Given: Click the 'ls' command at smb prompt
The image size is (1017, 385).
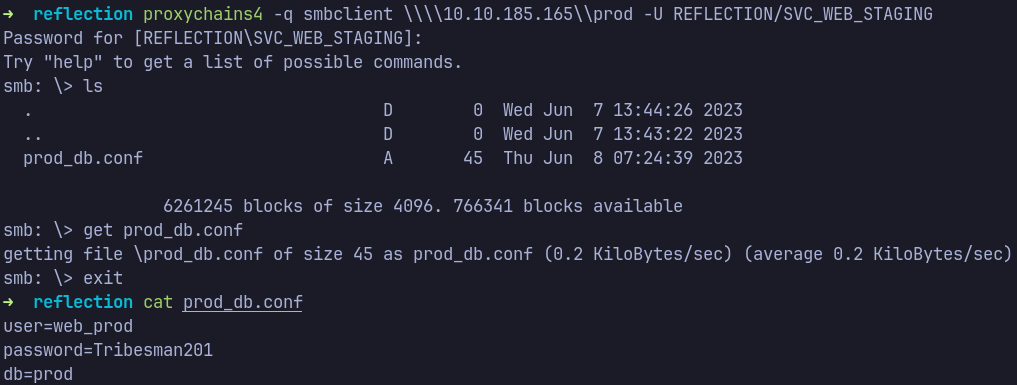Looking at the screenshot, I should (93, 86).
